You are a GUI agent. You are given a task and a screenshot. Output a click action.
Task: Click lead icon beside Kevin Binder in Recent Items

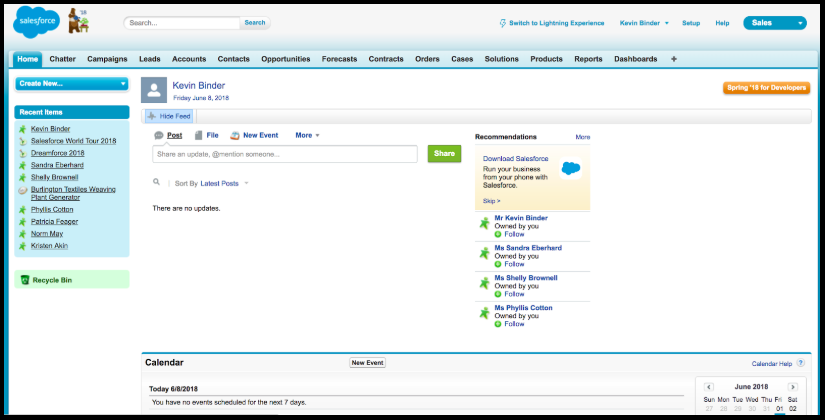pyautogui.click(x=23, y=129)
